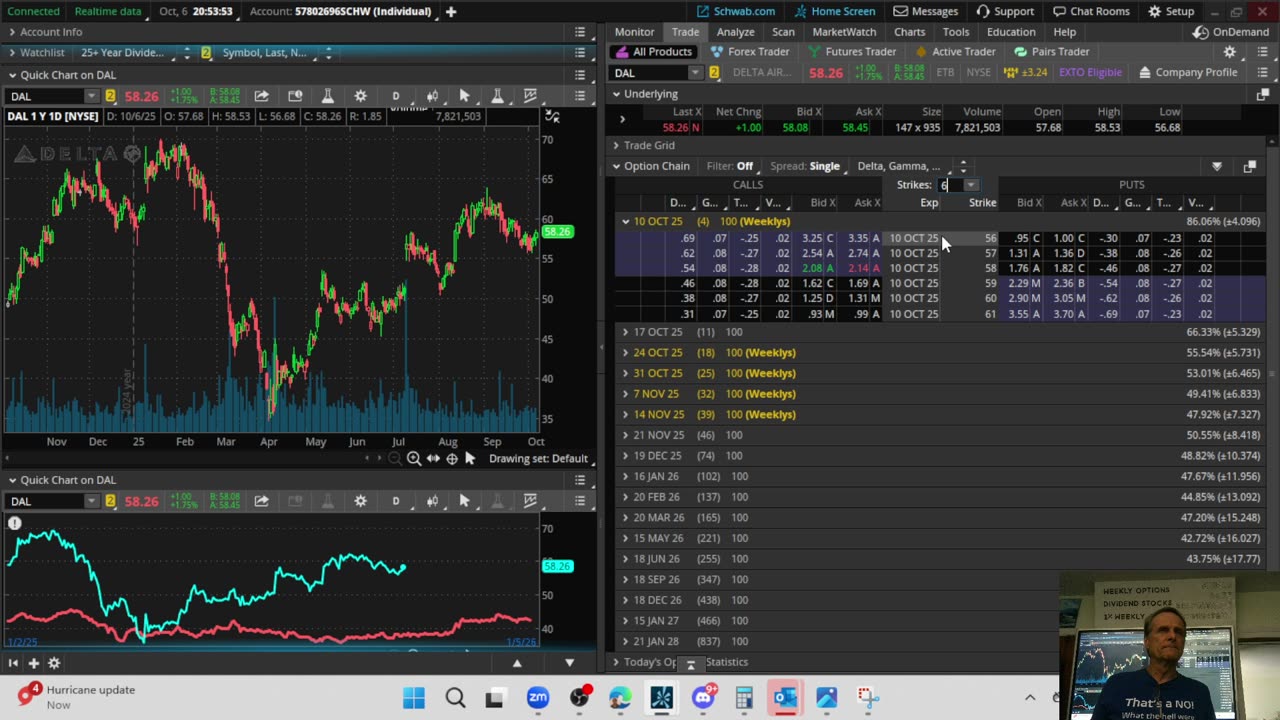Click the Hurricane update notification in the taskbar
This screenshot has height=720, width=1280.
tap(78, 697)
